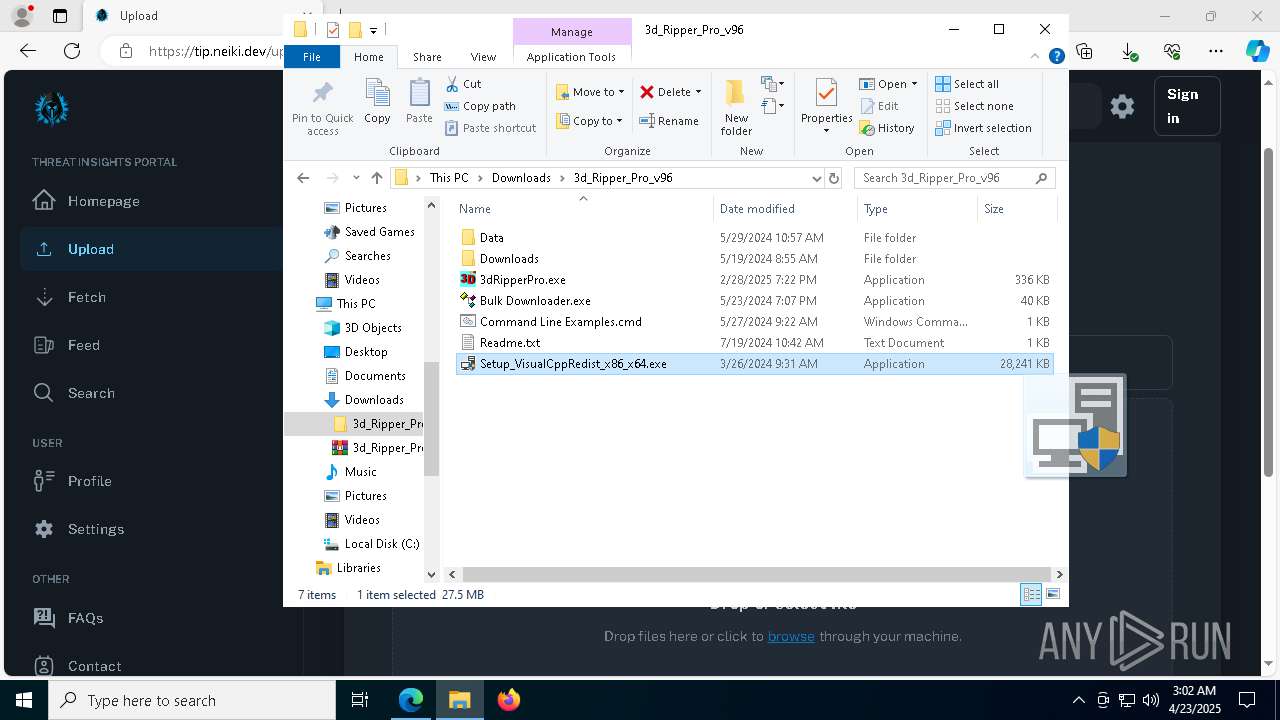The height and width of the screenshot is (720, 1280).
Task: Refresh the Explorer address bar
Action: (834, 178)
